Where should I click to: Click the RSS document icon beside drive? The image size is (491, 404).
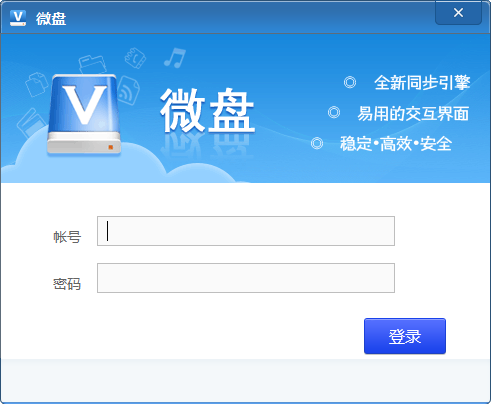129,90
